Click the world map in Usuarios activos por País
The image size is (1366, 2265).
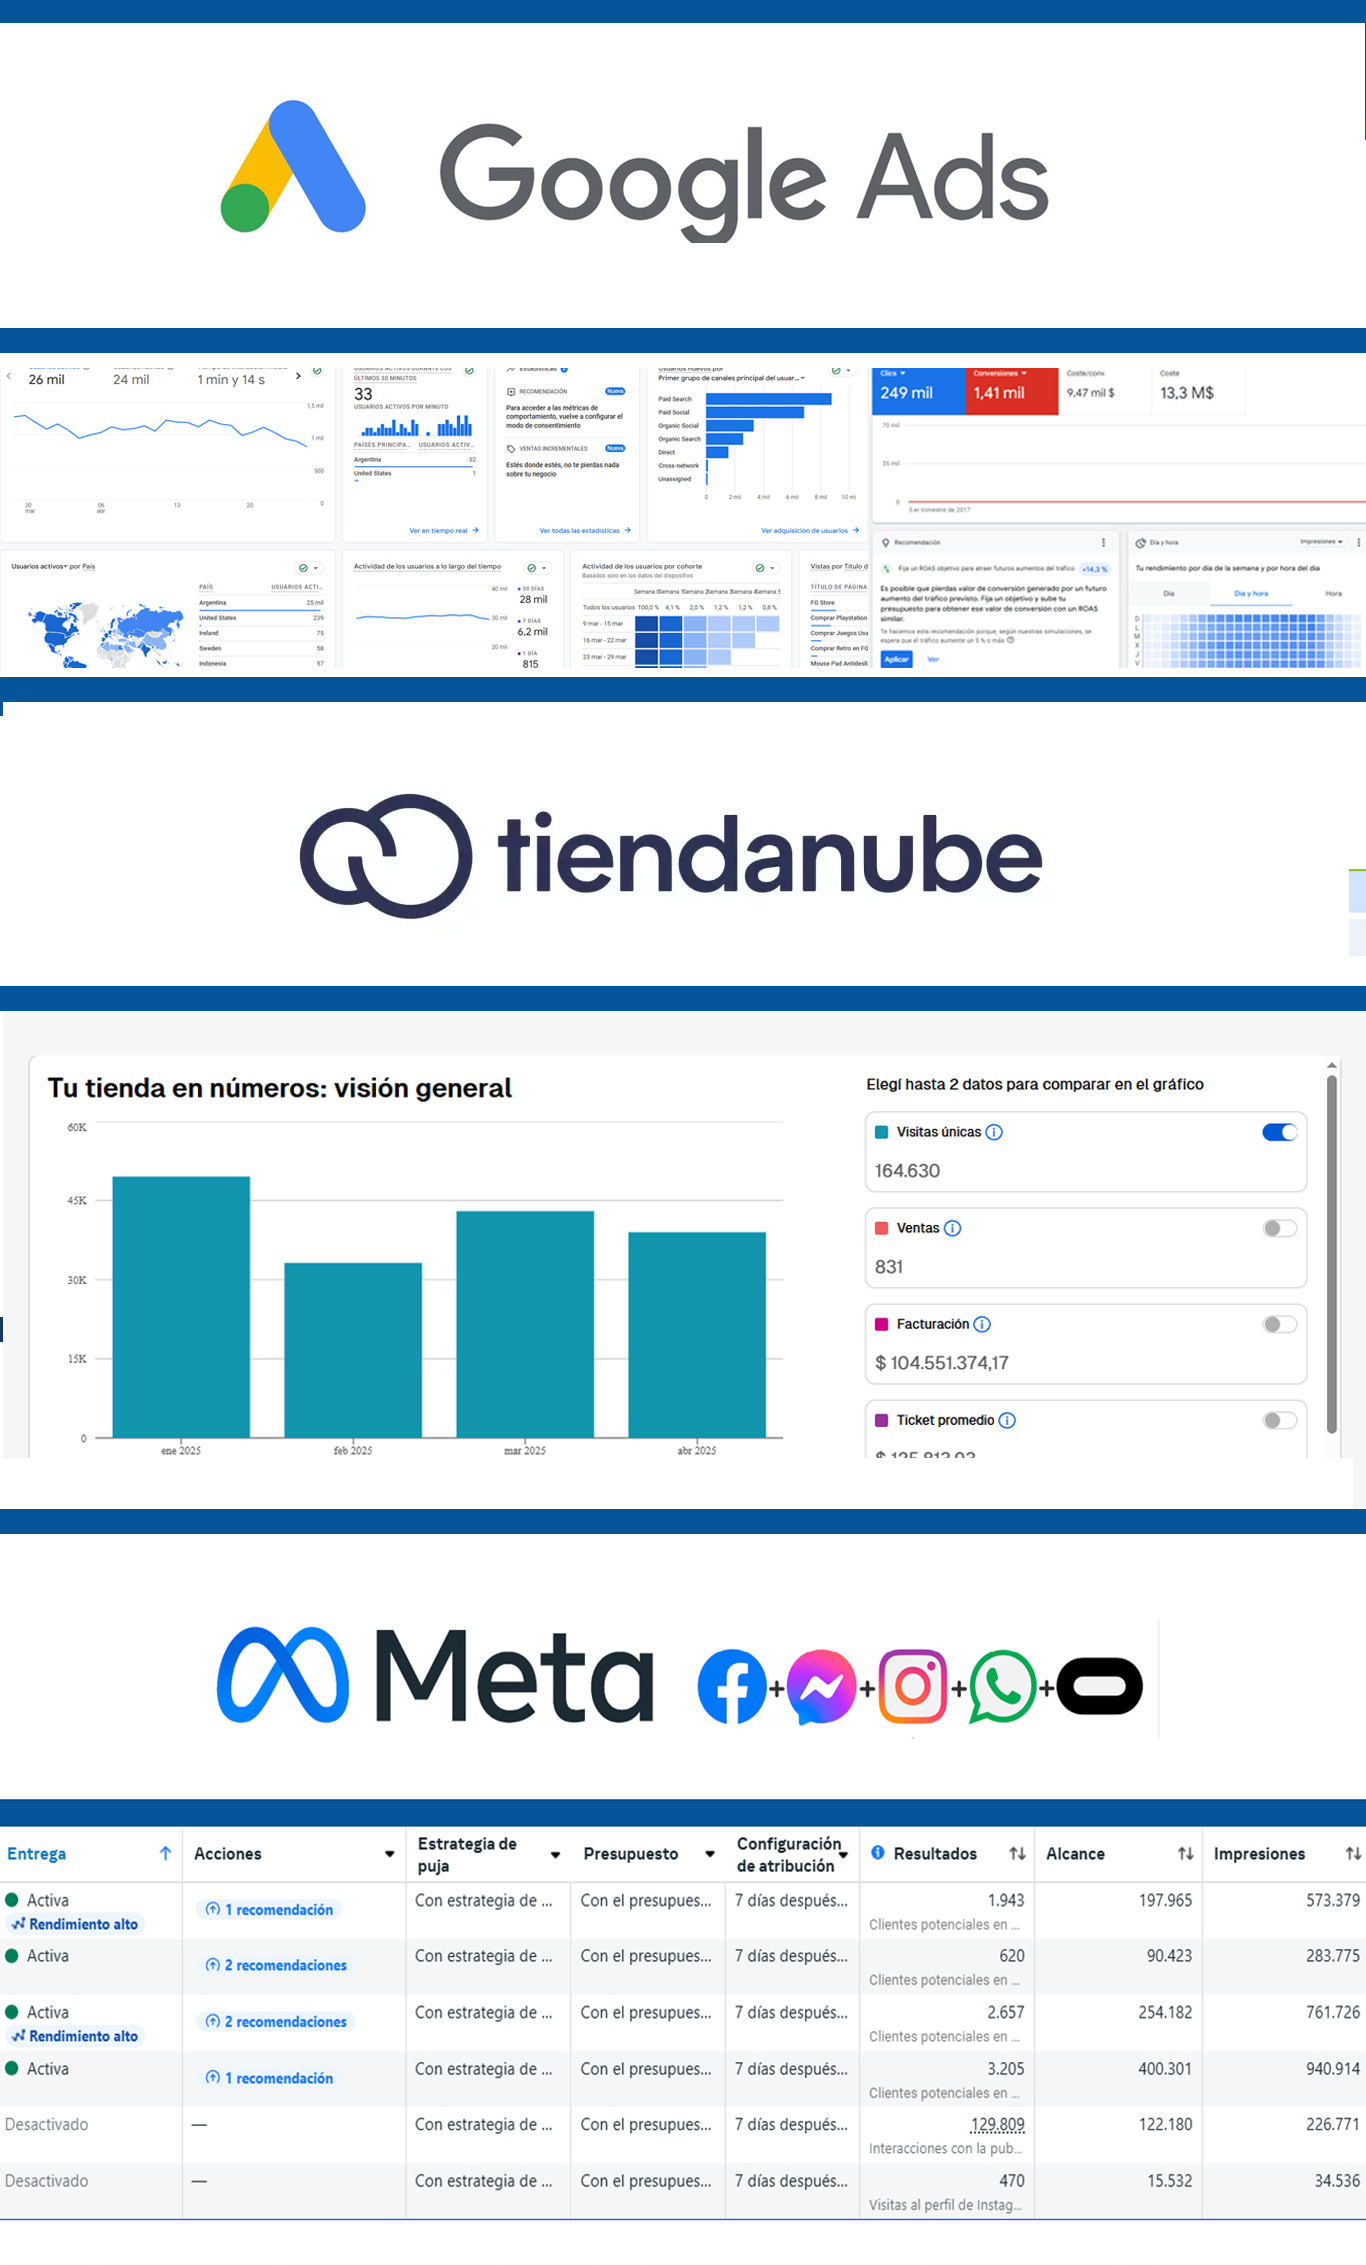pos(107,635)
